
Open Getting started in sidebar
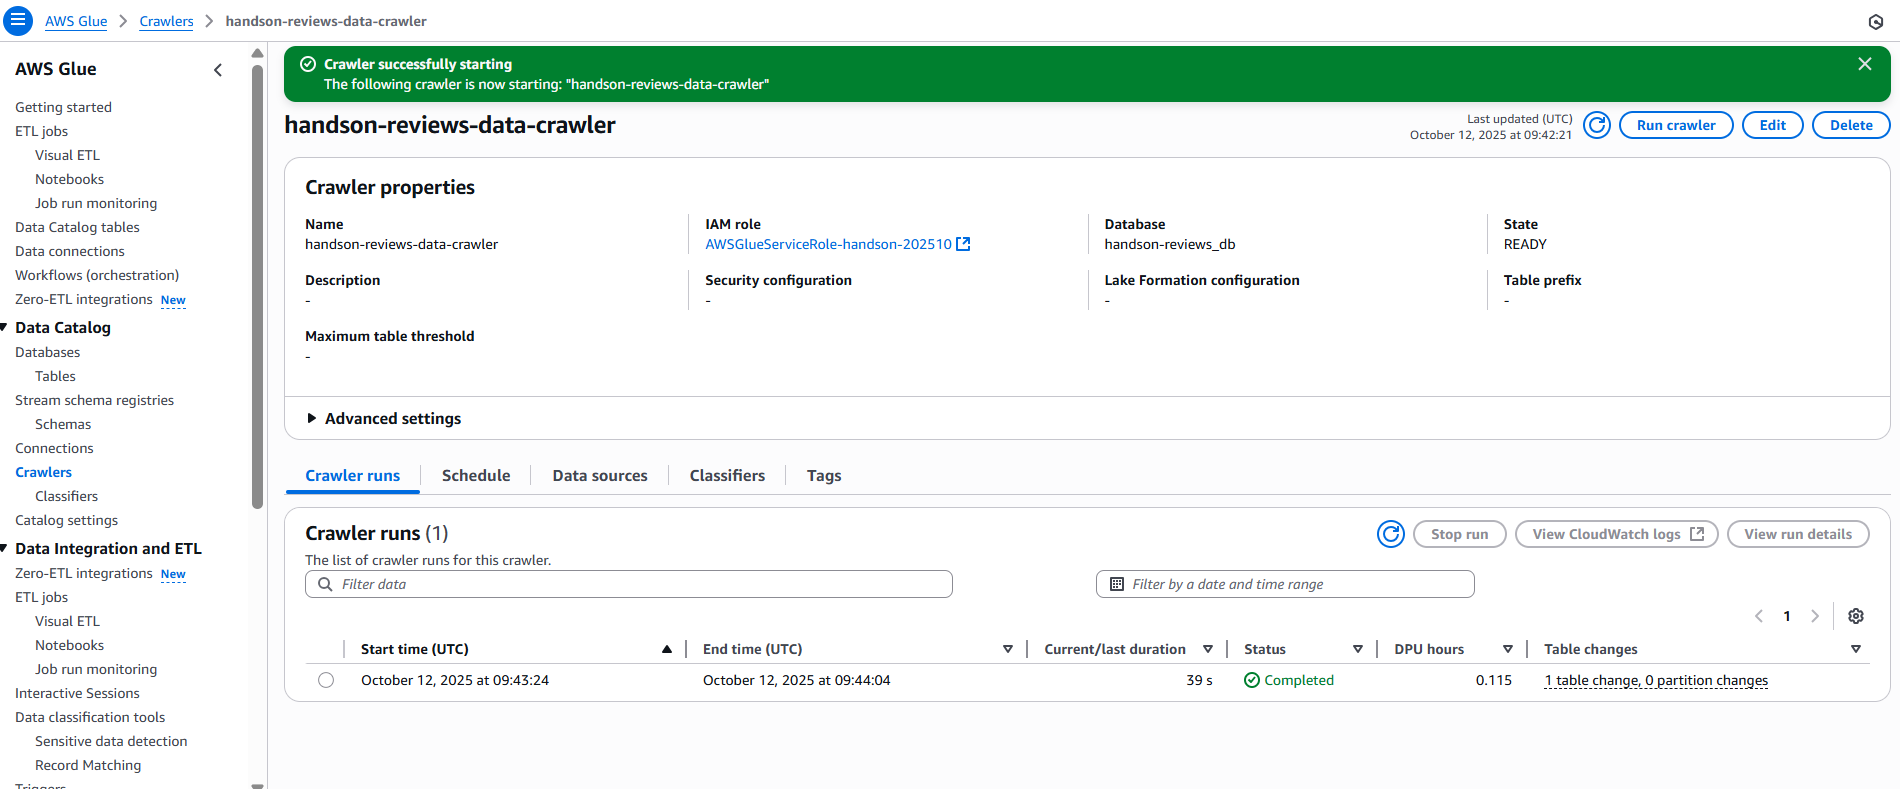[x=63, y=107]
